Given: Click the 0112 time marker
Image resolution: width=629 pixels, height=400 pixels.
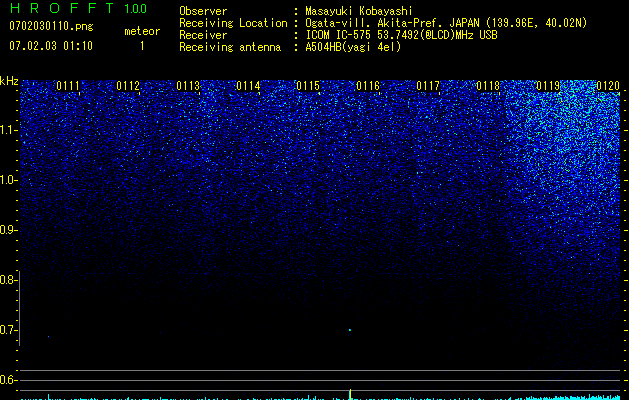Looking at the screenshot, I should pos(128,86).
